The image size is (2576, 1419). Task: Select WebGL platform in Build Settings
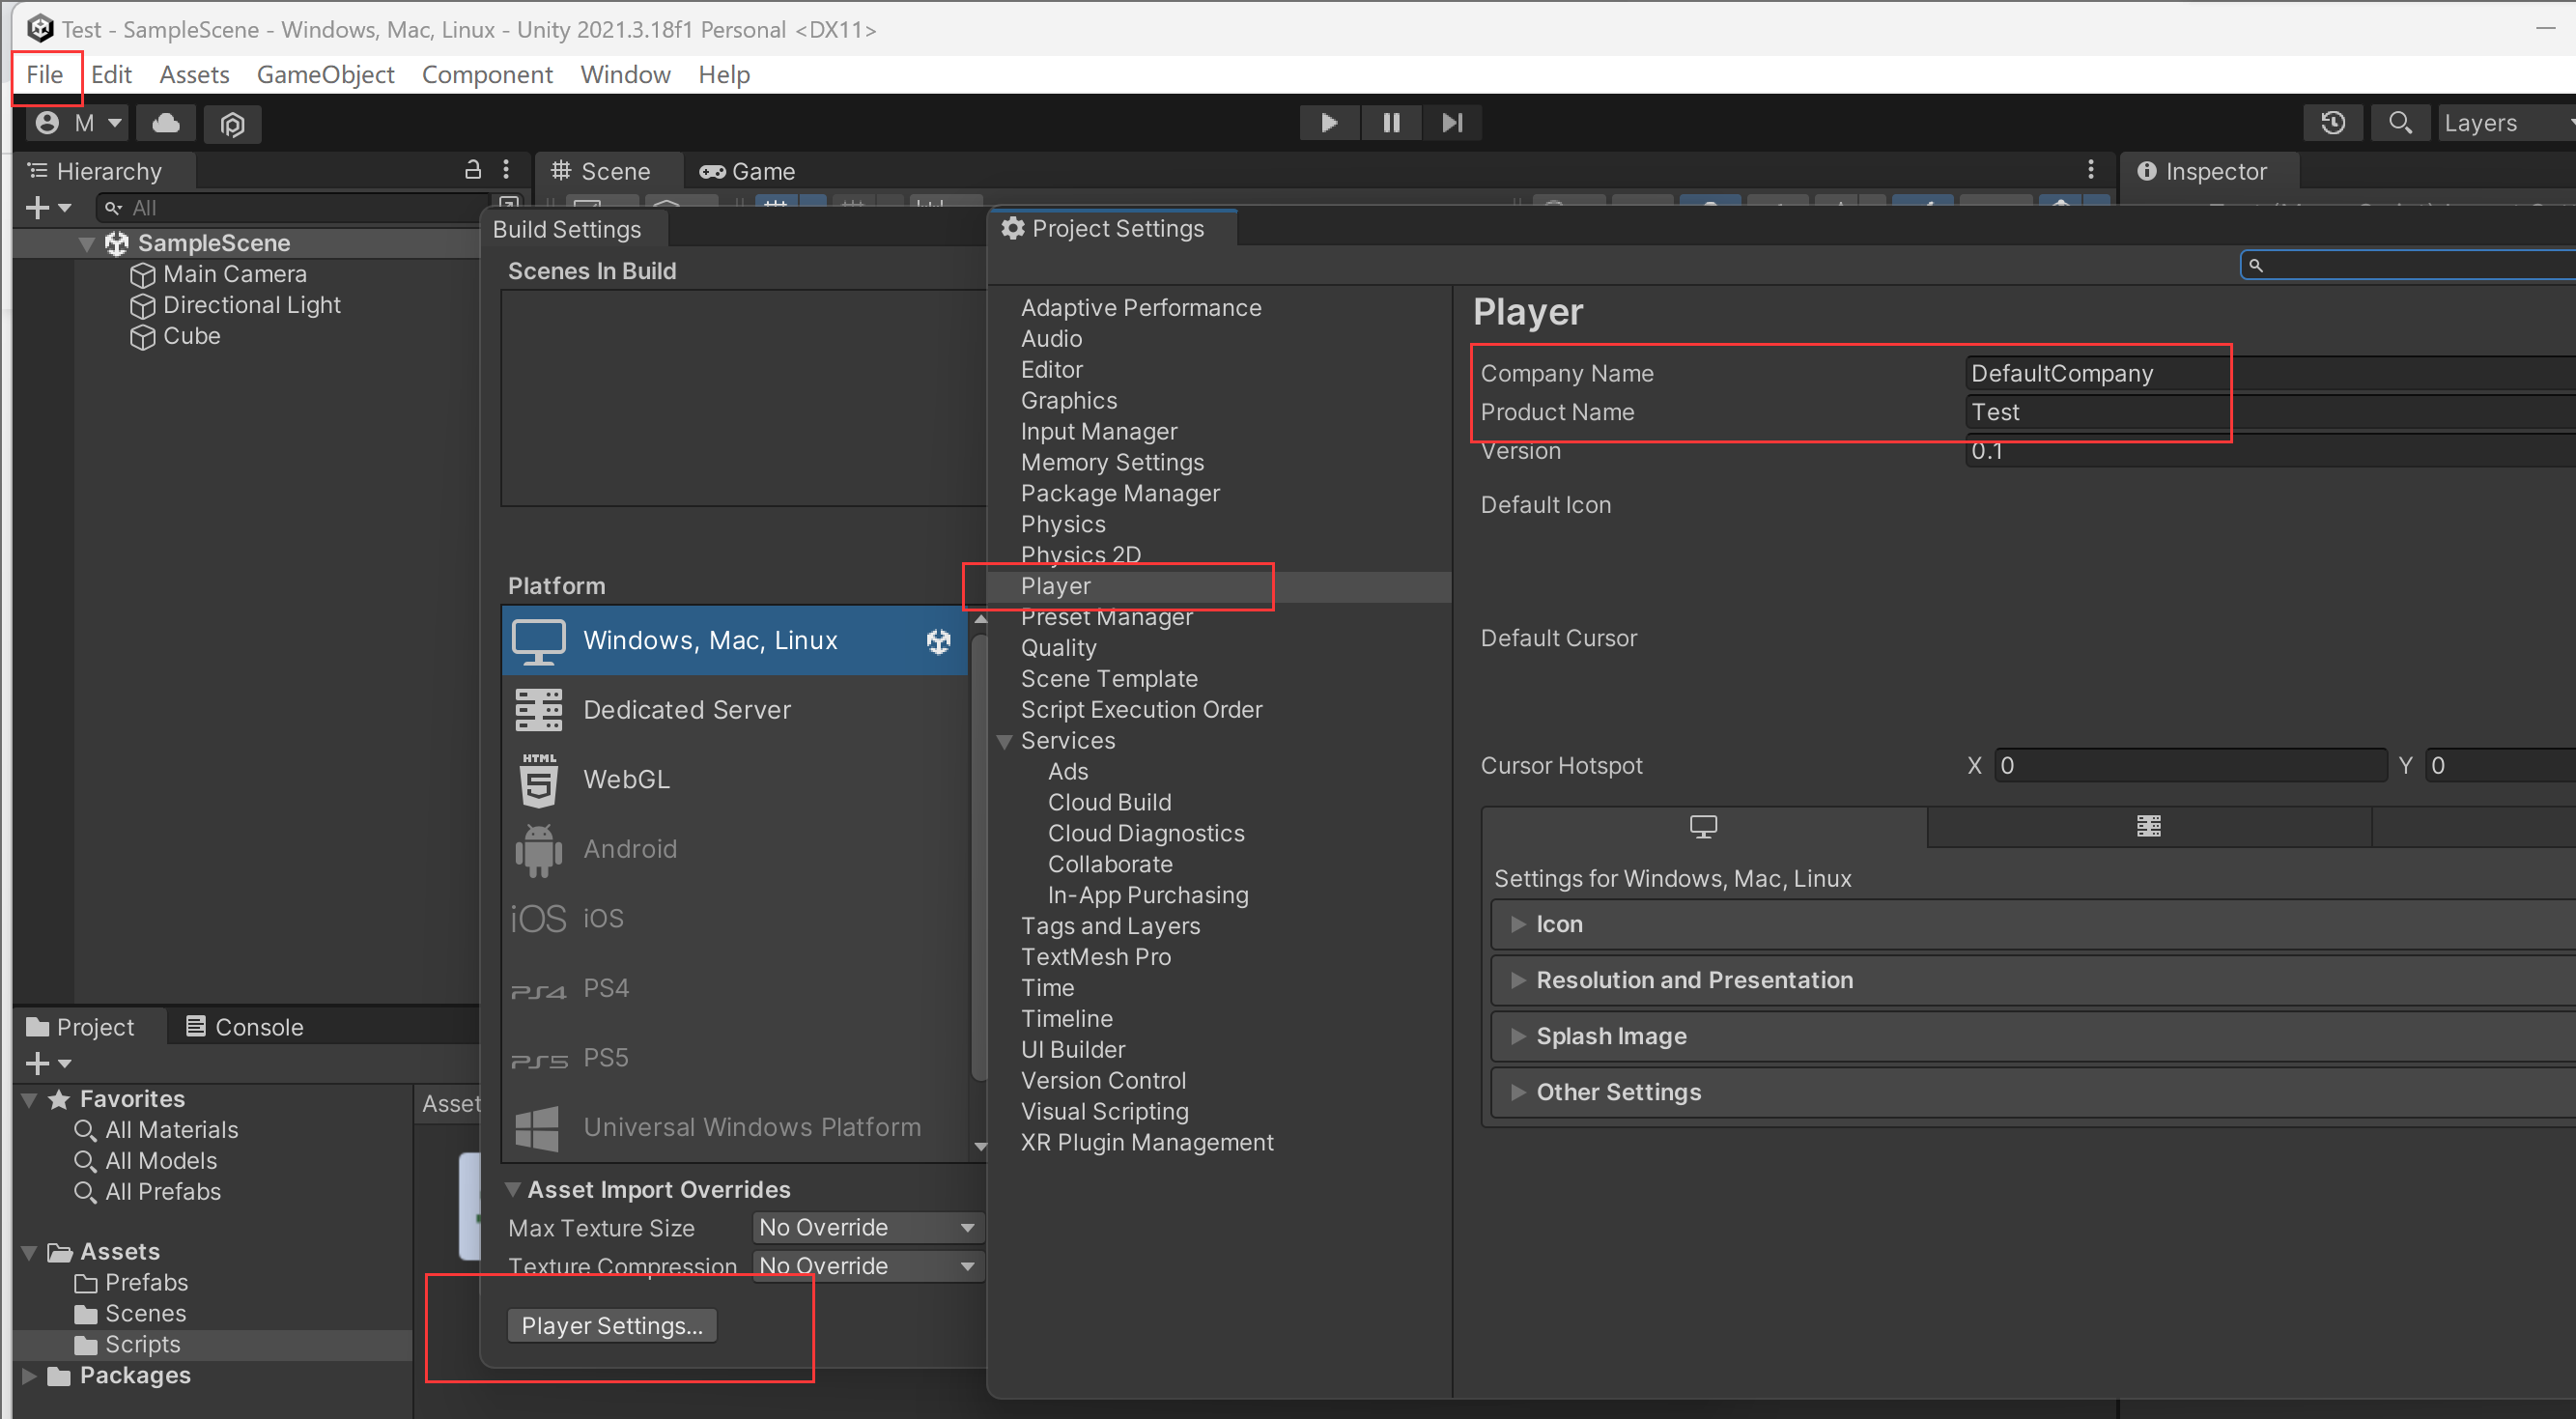point(734,779)
